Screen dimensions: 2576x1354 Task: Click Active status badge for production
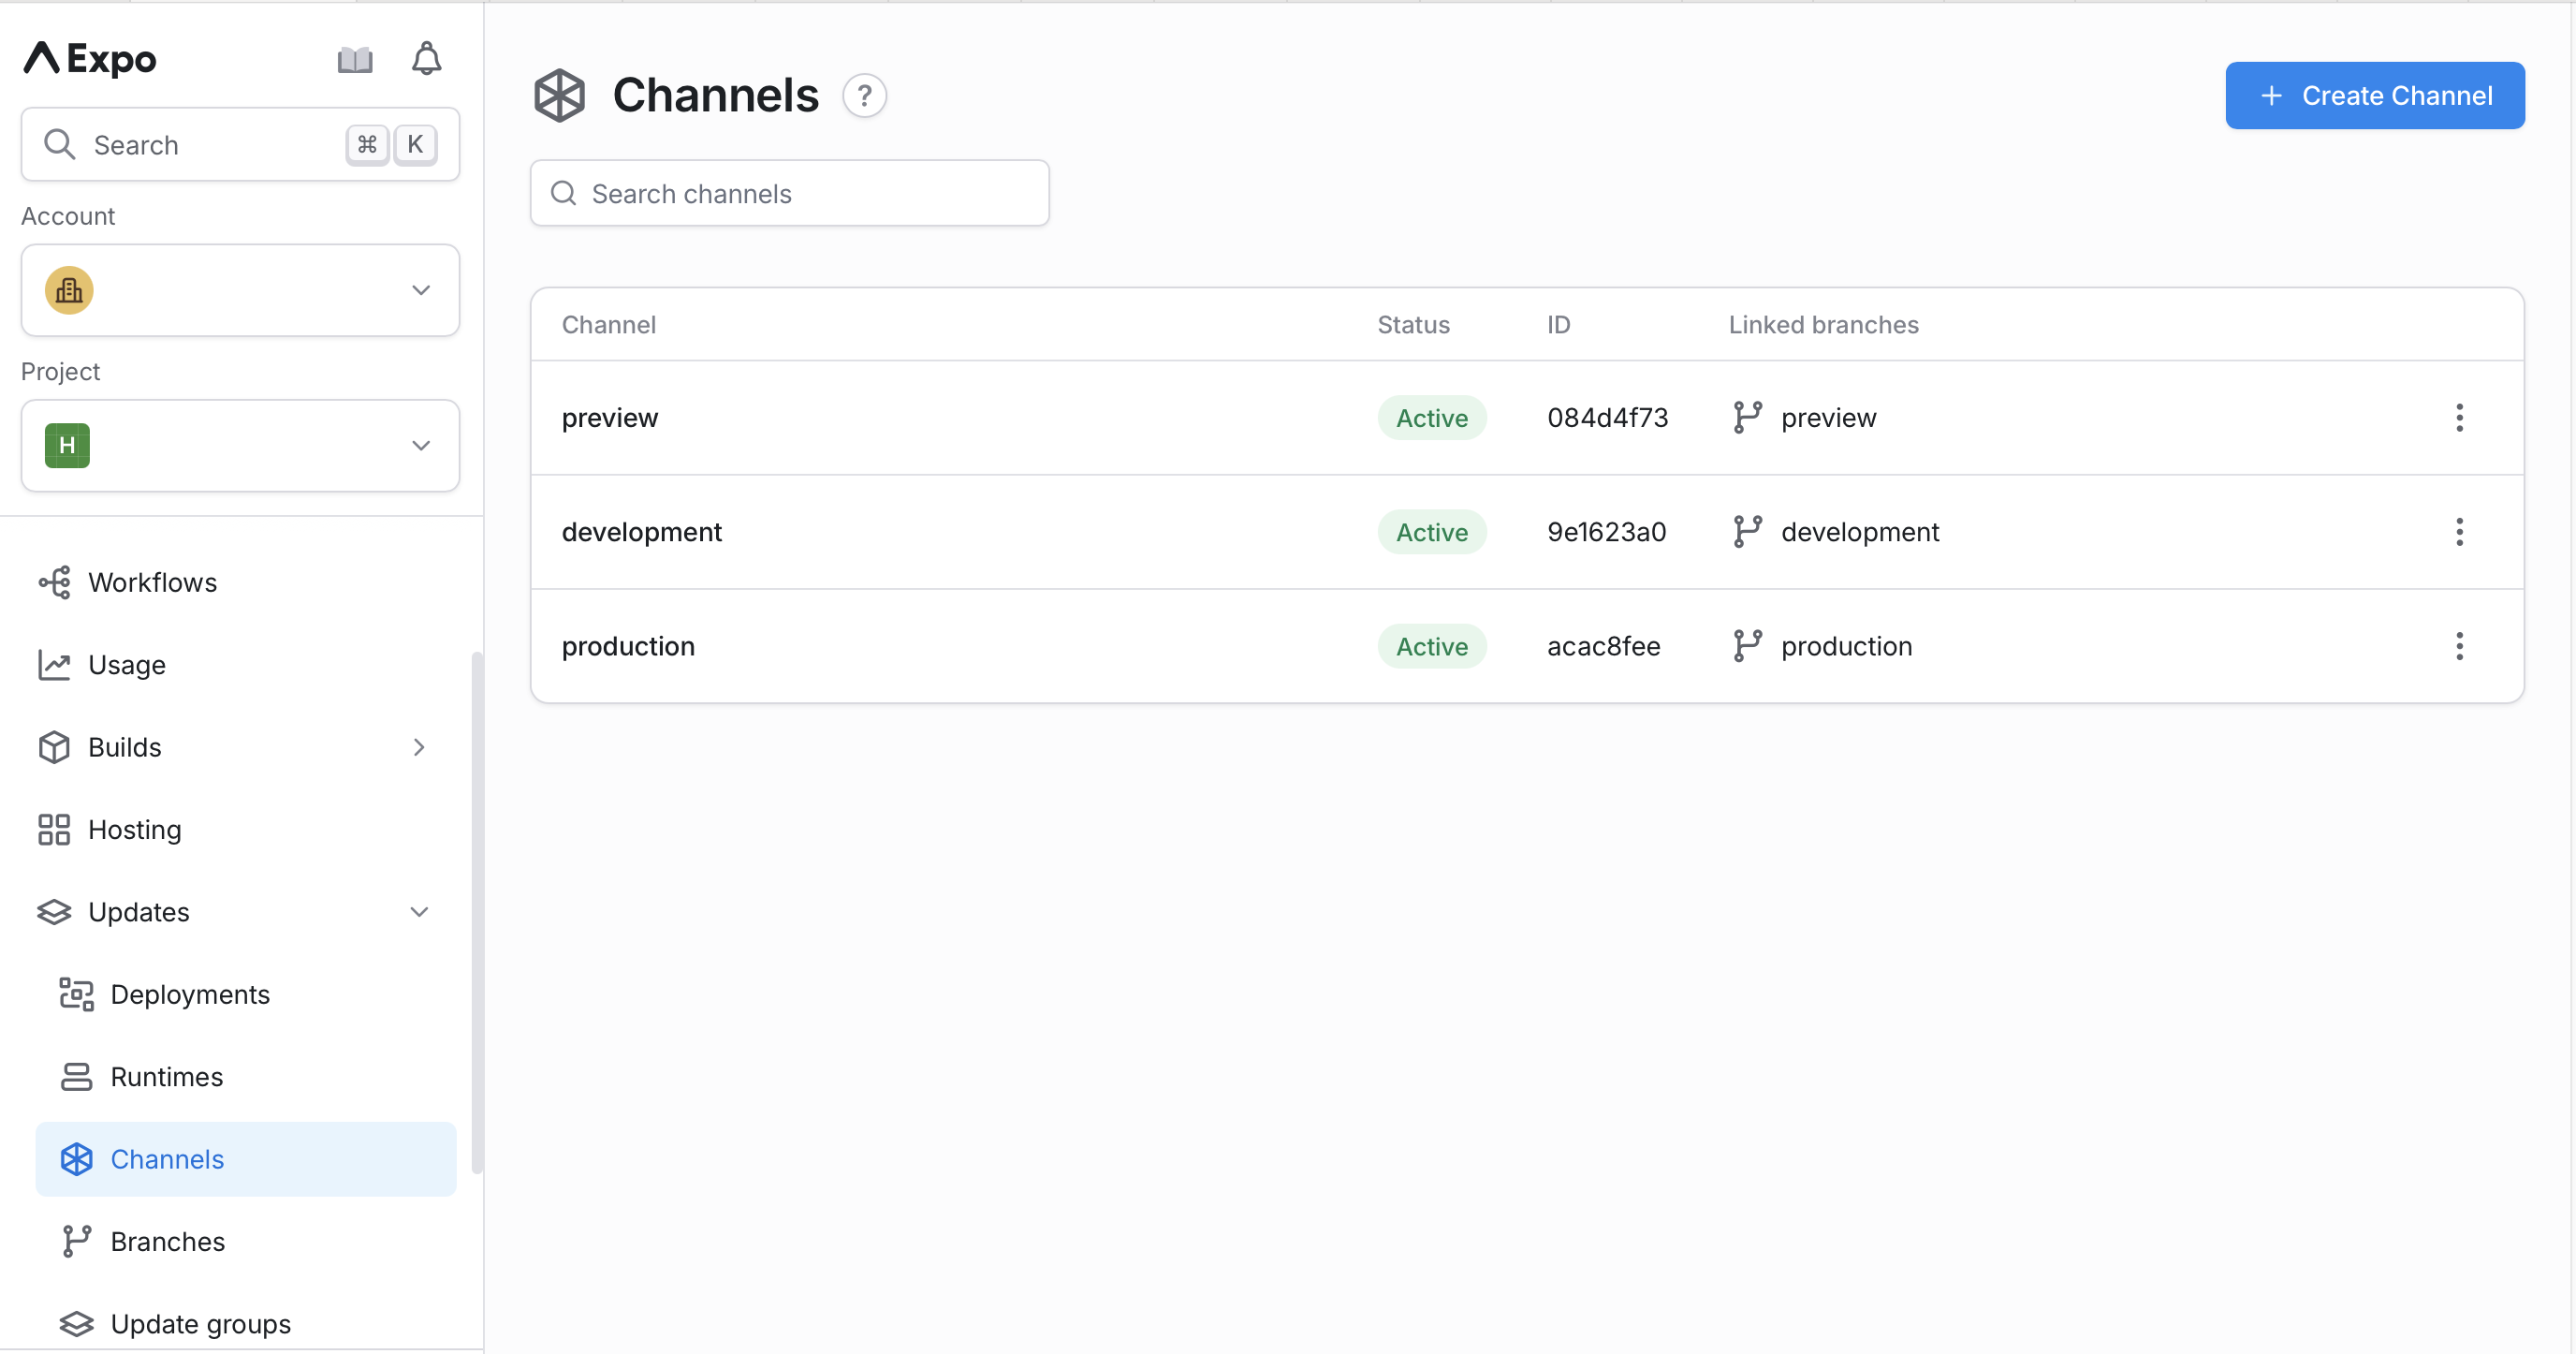click(x=1431, y=646)
